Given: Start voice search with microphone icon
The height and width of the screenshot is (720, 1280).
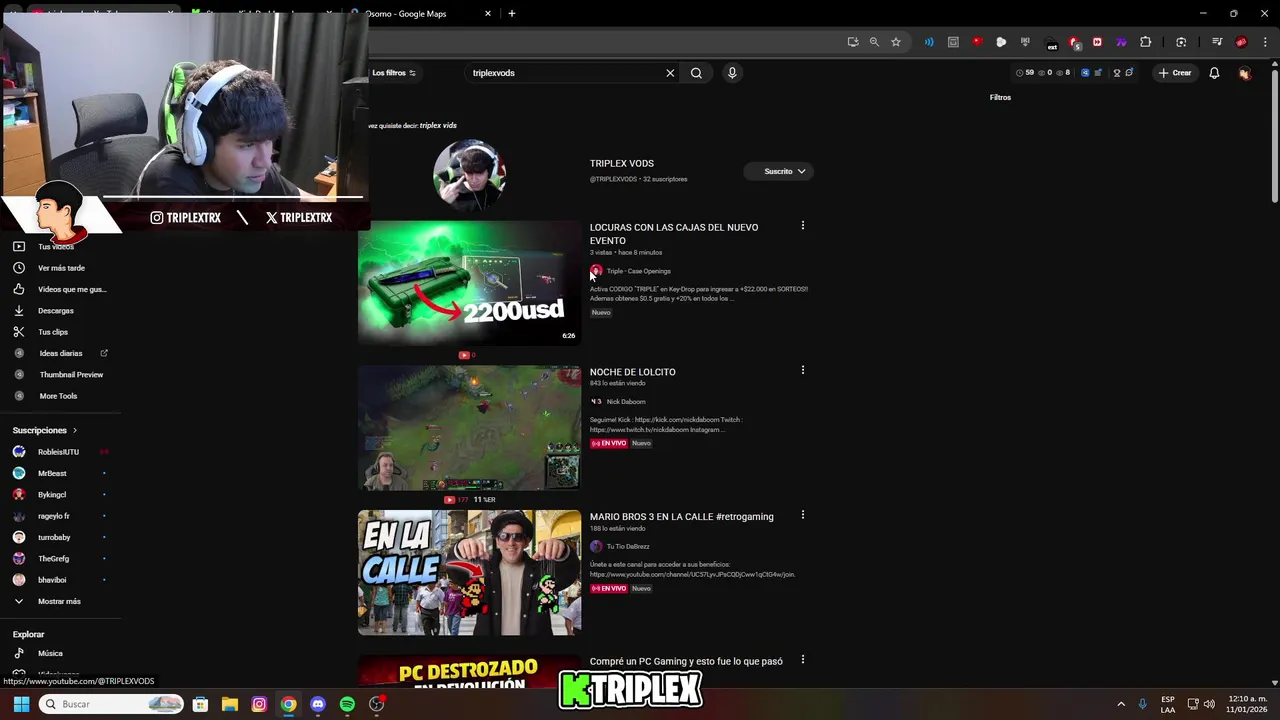Looking at the screenshot, I should pos(732,73).
